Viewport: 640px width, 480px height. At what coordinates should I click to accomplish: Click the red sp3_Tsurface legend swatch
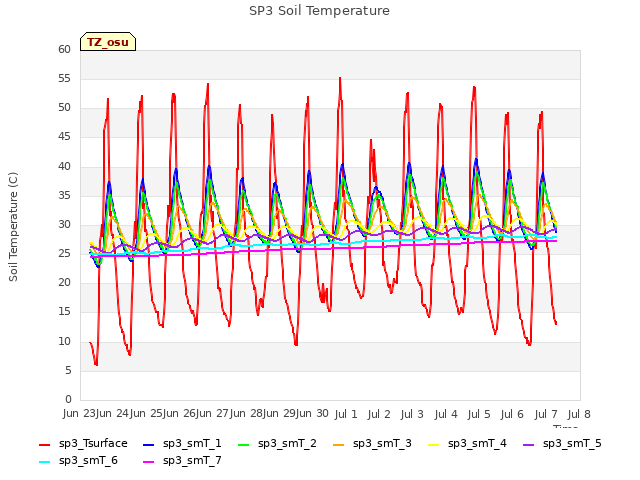pyautogui.click(x=44, y=444)
